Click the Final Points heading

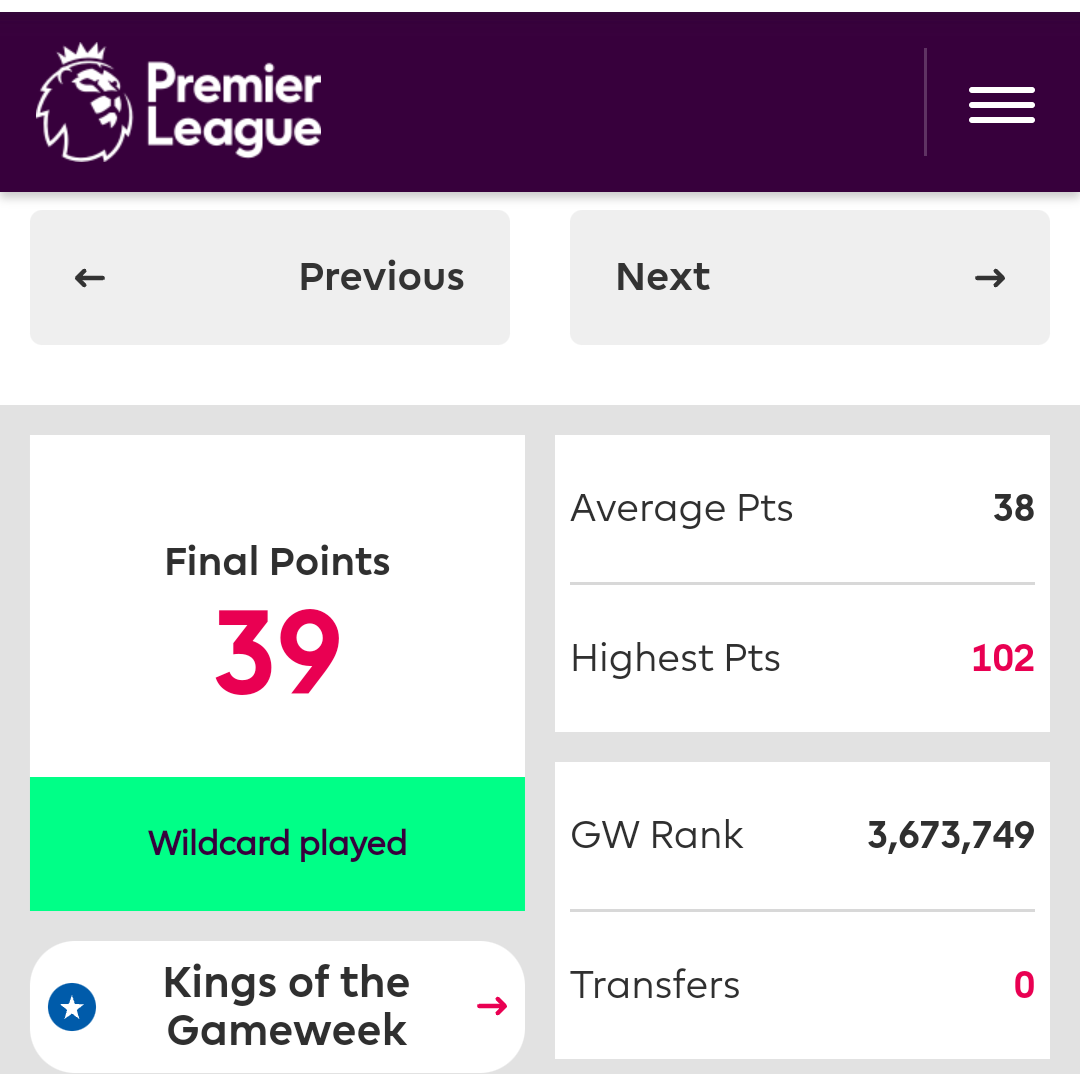coord(278,561)
